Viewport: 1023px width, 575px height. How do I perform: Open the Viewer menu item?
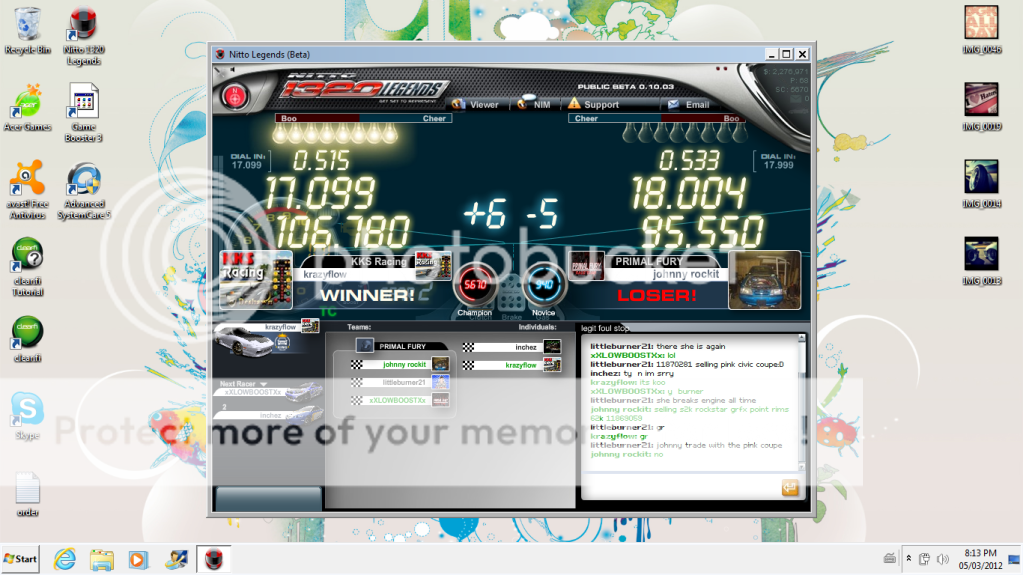[x=476, y=104]
